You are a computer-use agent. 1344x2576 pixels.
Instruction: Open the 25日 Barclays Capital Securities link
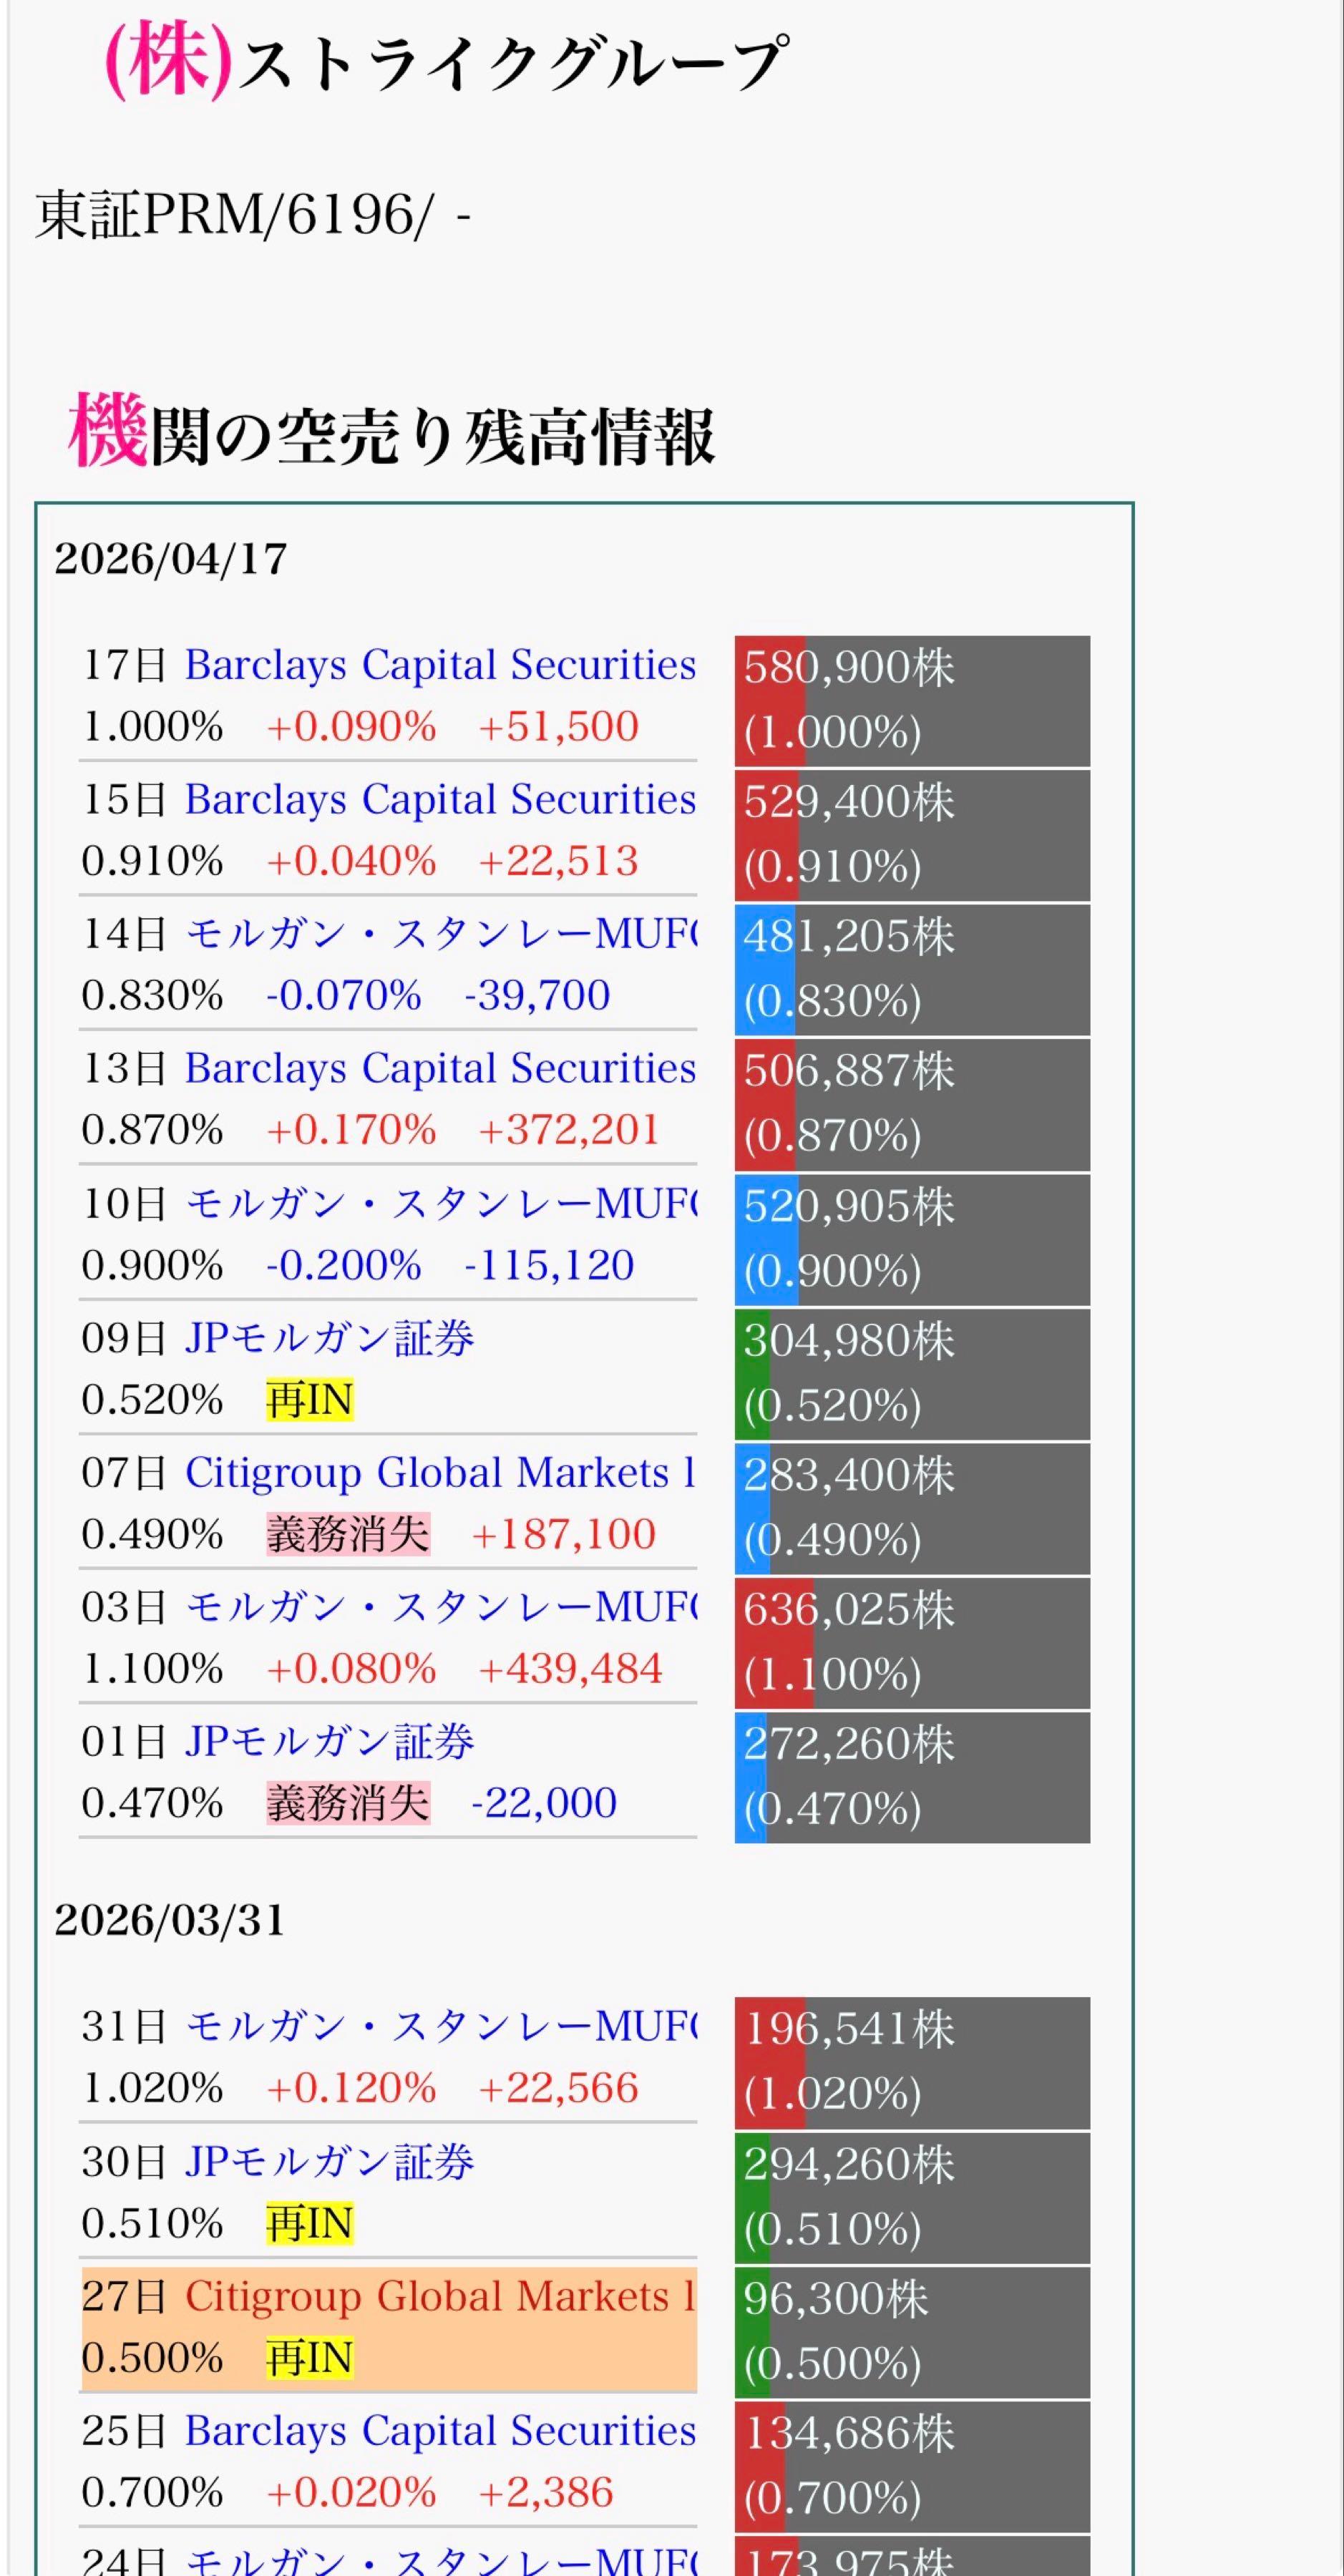(440, 2431)
